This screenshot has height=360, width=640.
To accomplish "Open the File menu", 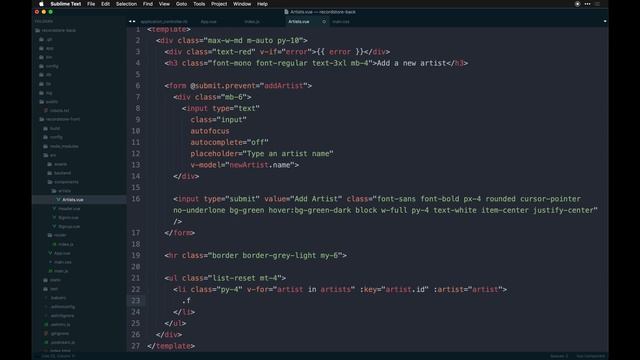I will (91, 4).
